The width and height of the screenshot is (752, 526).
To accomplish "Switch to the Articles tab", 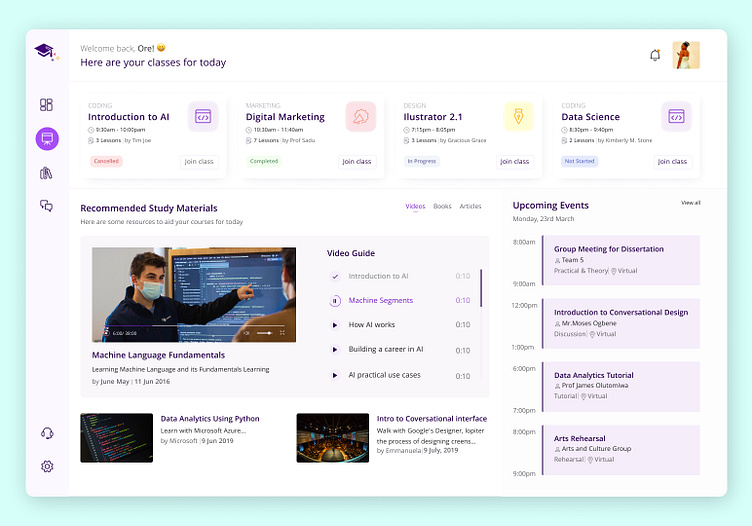I will coord(470,207).
